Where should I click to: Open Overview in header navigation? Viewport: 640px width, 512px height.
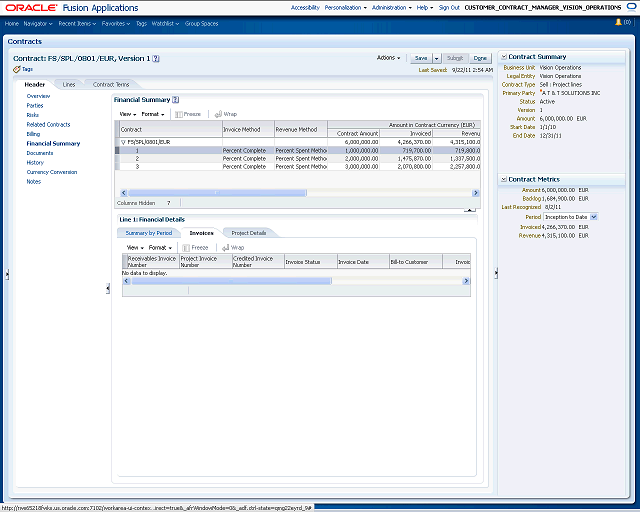coord(38,96)
